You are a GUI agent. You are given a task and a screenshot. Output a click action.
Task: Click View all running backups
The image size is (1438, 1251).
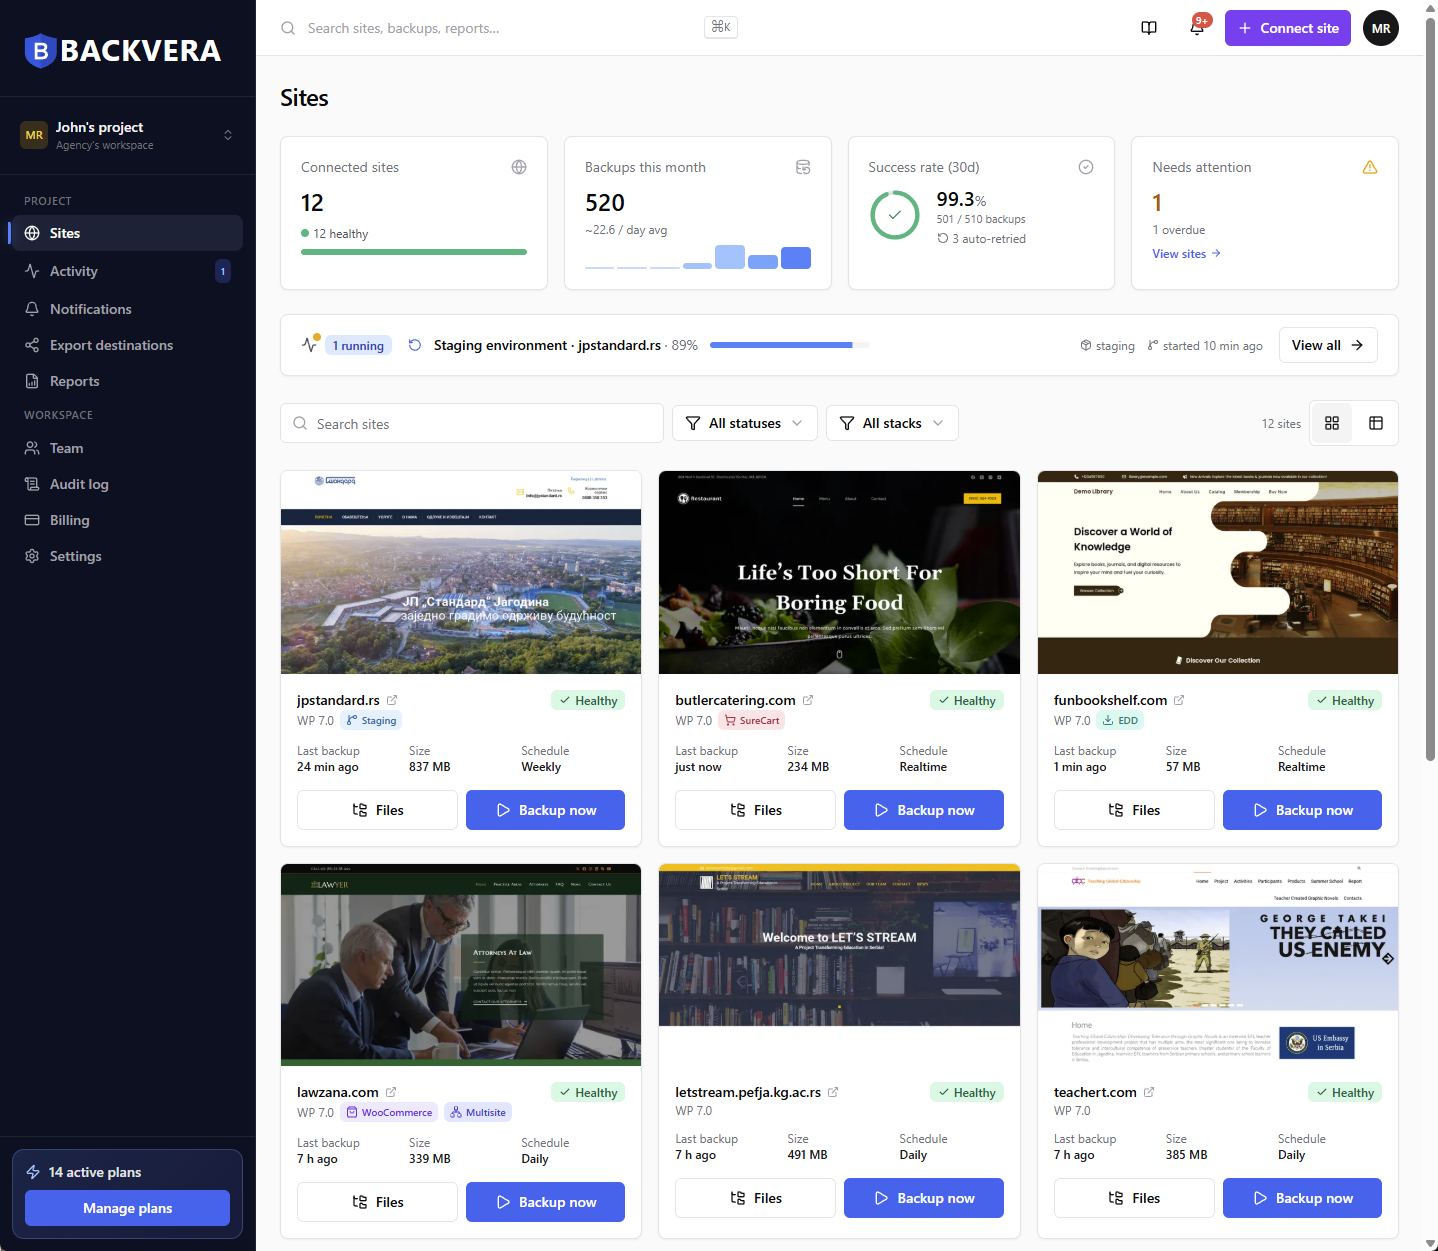coord(1328,345)
